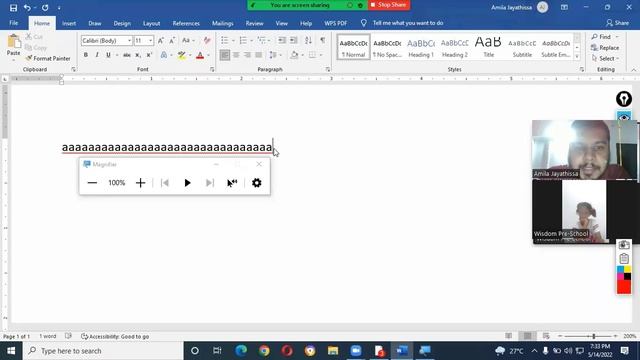Align text to the right
This screenshot has height=360, width=640.
[247, 55]
